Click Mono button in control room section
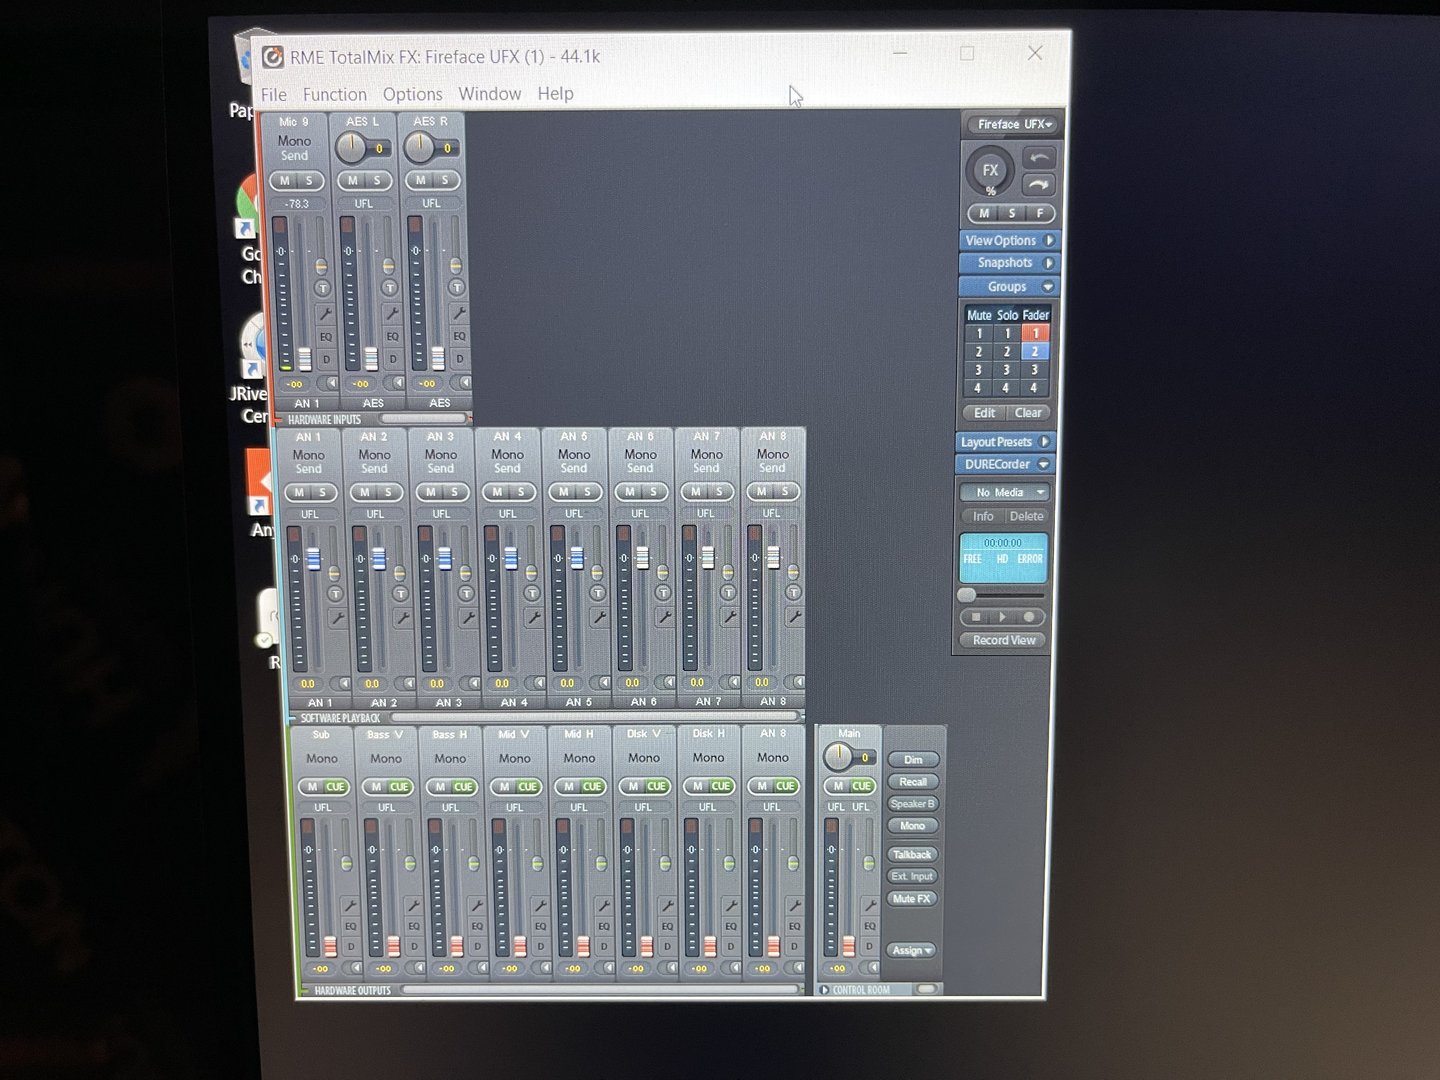 pos(913,826)
